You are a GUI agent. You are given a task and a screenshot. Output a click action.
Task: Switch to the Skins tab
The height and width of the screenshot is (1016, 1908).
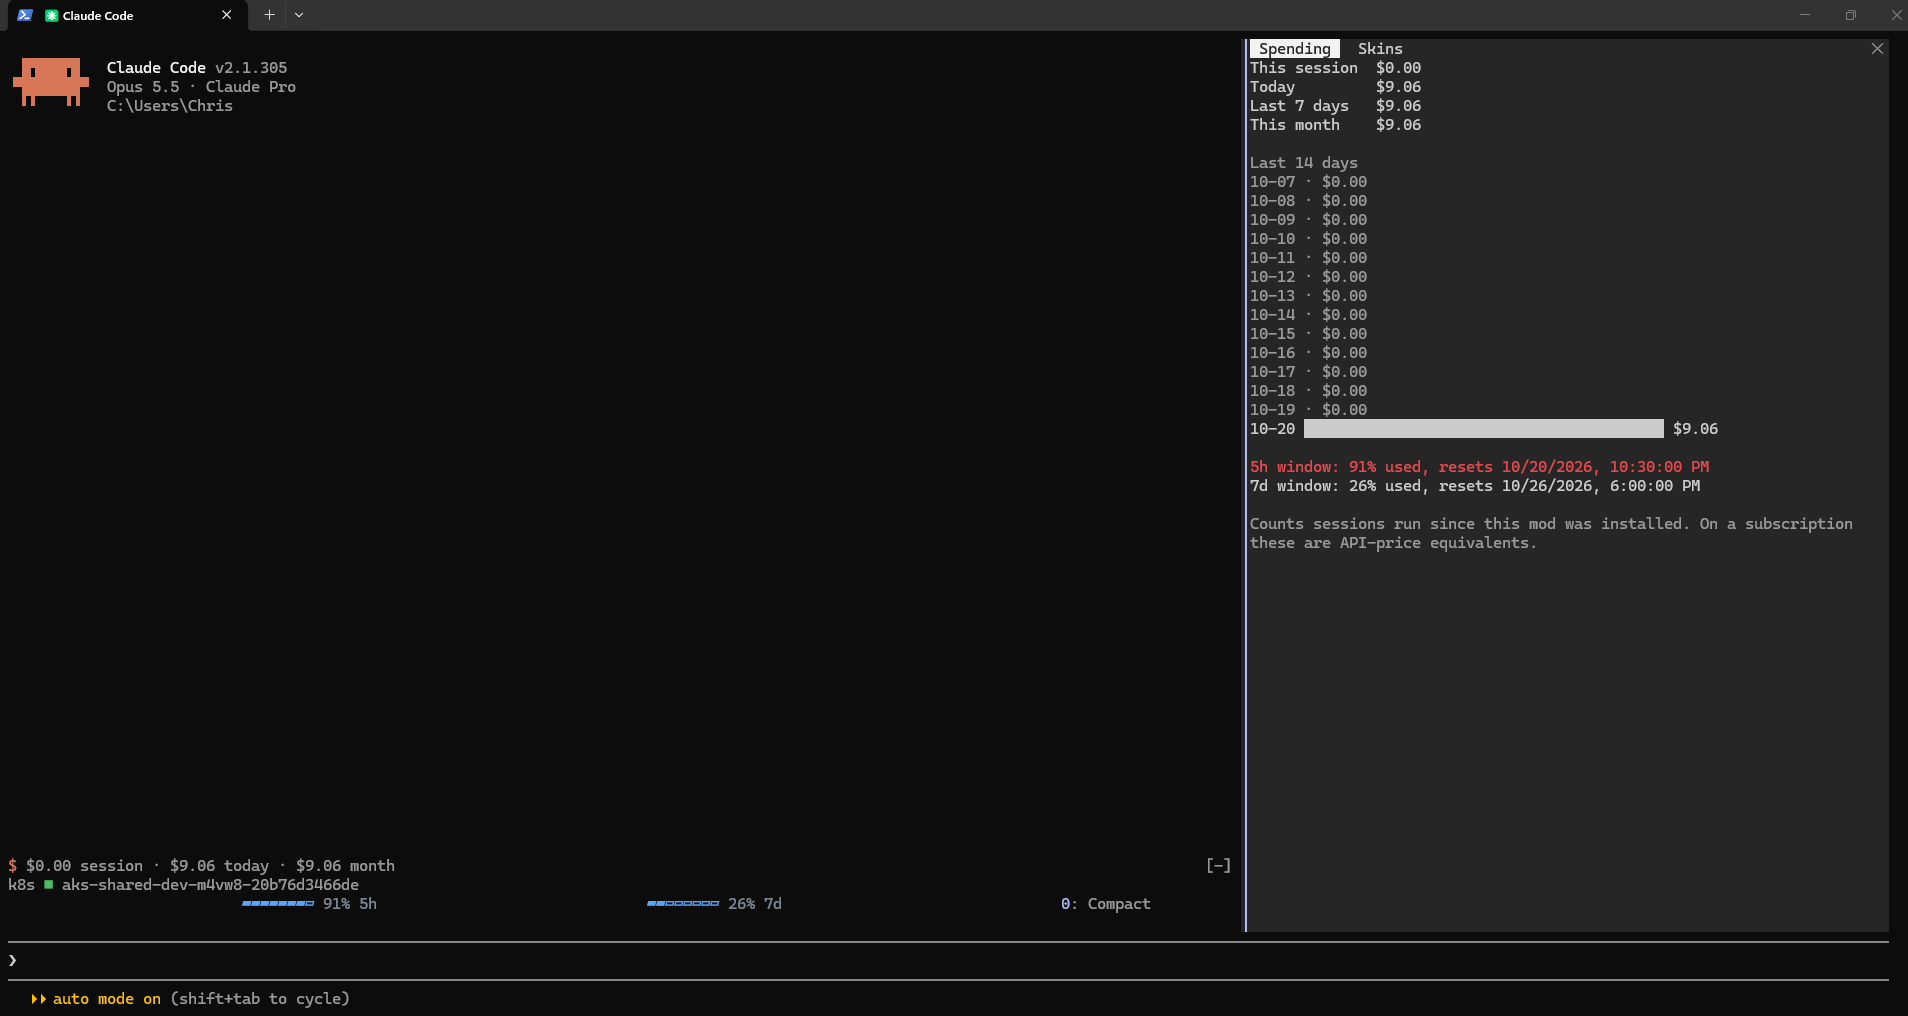1379,49
